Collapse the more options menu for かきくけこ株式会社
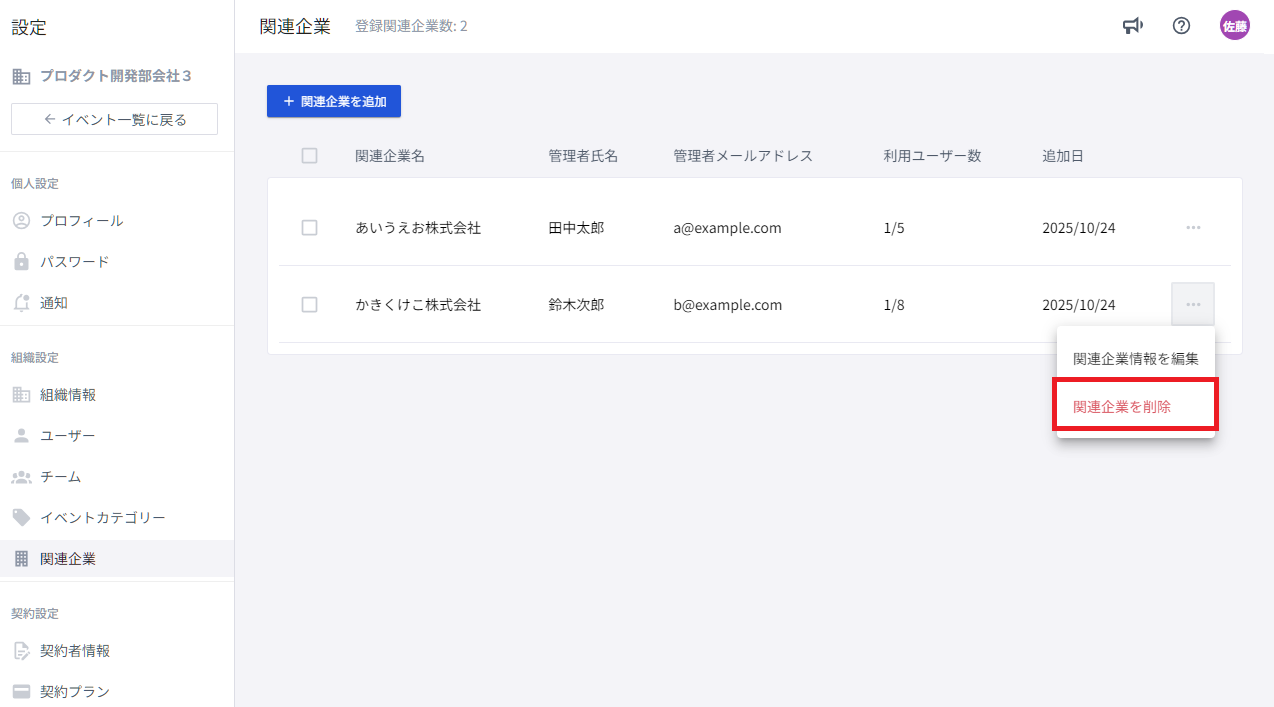 coord(1192,305)
